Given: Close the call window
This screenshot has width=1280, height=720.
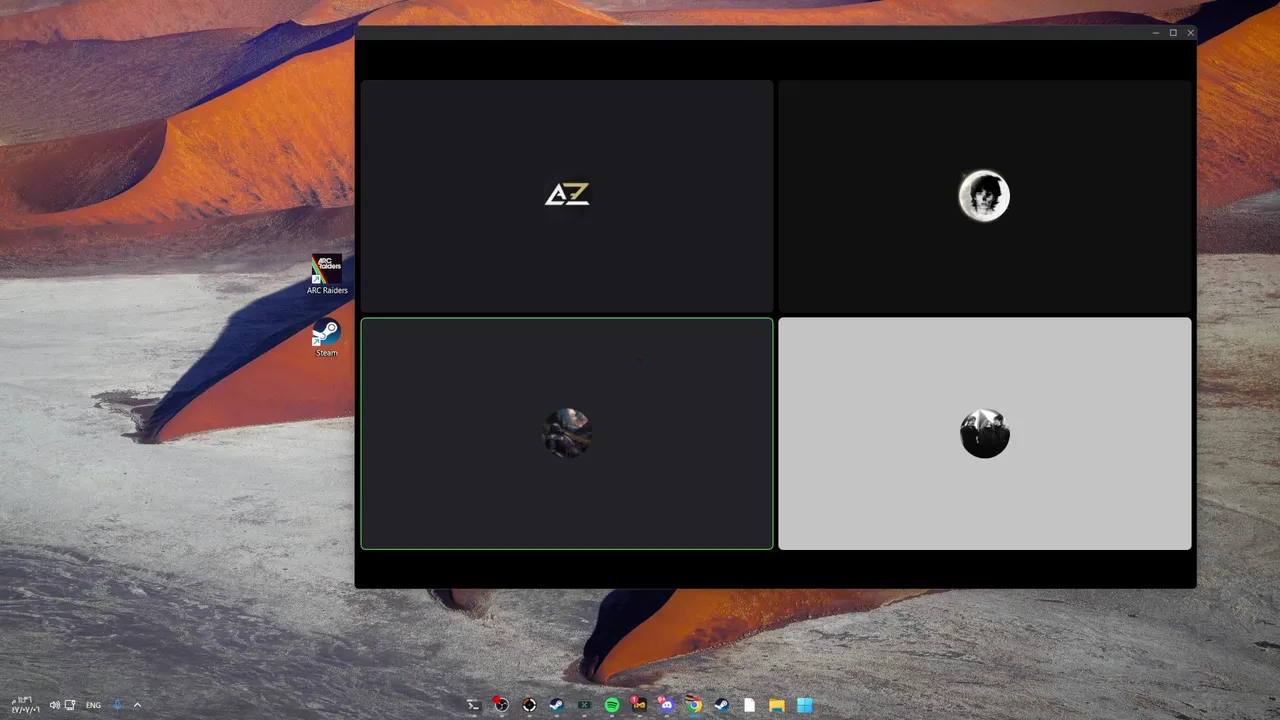Looking at the screenshot, I should coord(1190,33).
